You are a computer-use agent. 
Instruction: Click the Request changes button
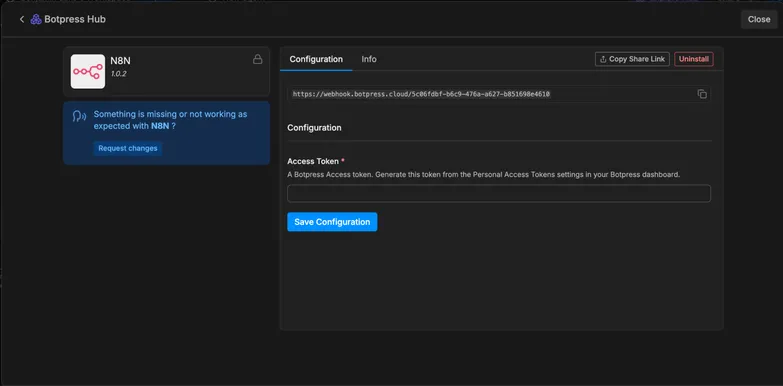tap(128, 148)
